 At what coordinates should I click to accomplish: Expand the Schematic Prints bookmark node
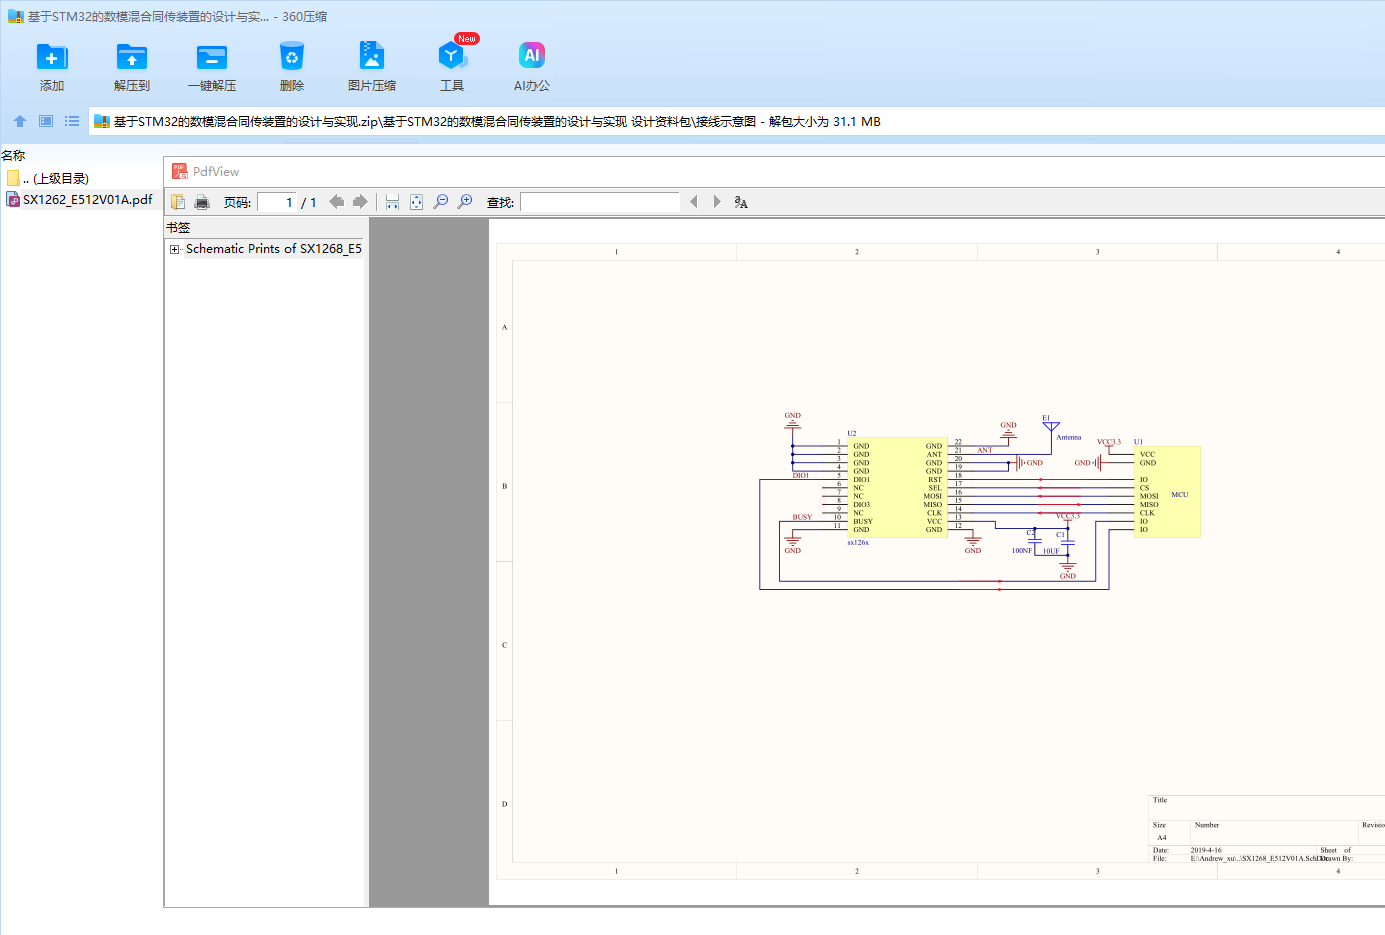(175, 249)
